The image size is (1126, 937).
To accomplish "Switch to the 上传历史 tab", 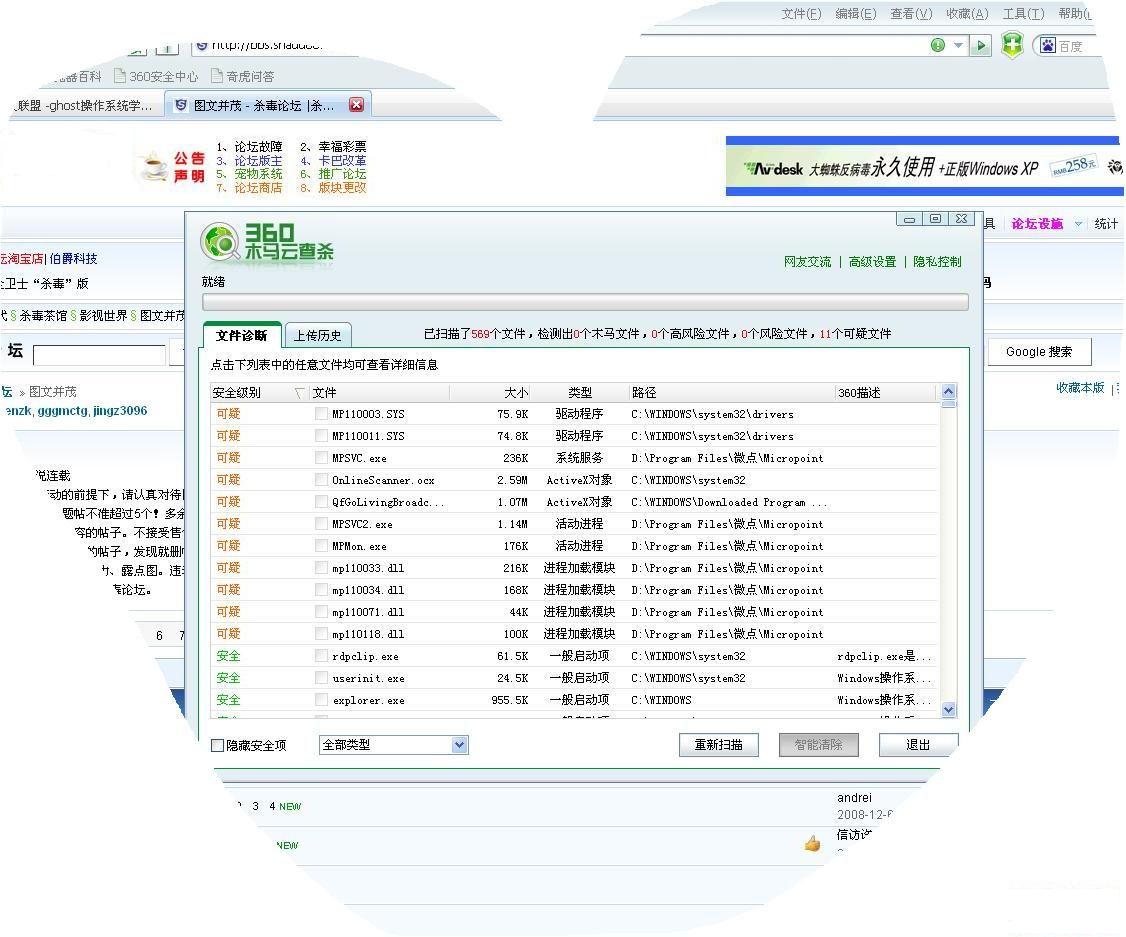I will pos(317,335).
